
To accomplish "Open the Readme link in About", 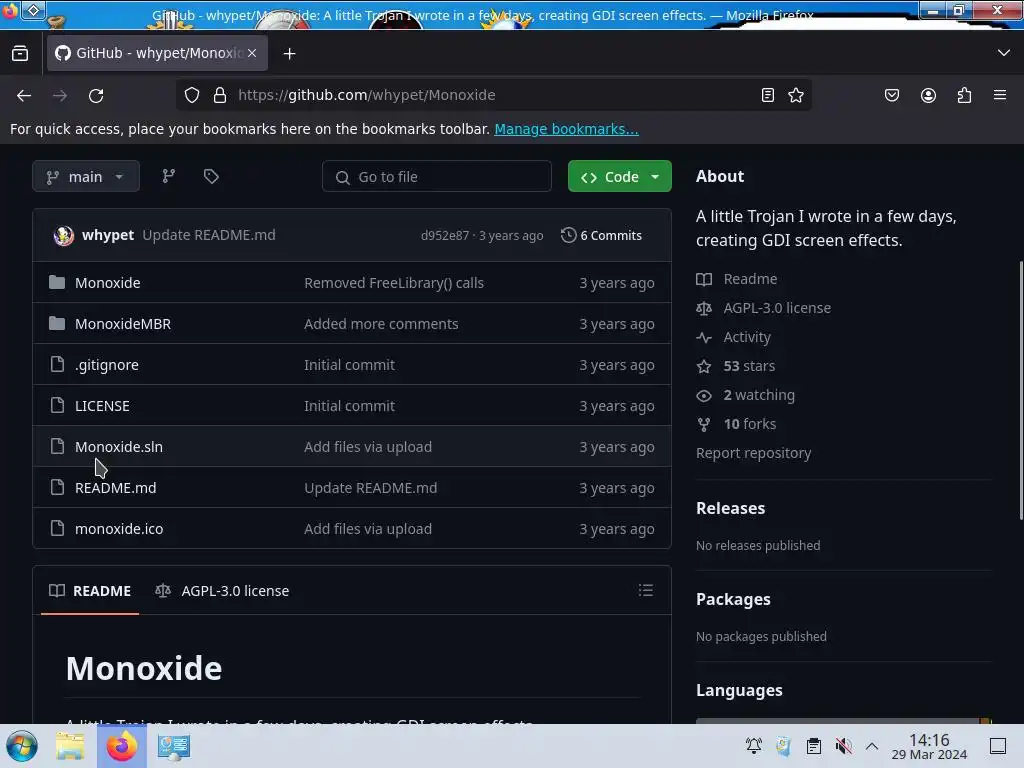I will point(737,279).
